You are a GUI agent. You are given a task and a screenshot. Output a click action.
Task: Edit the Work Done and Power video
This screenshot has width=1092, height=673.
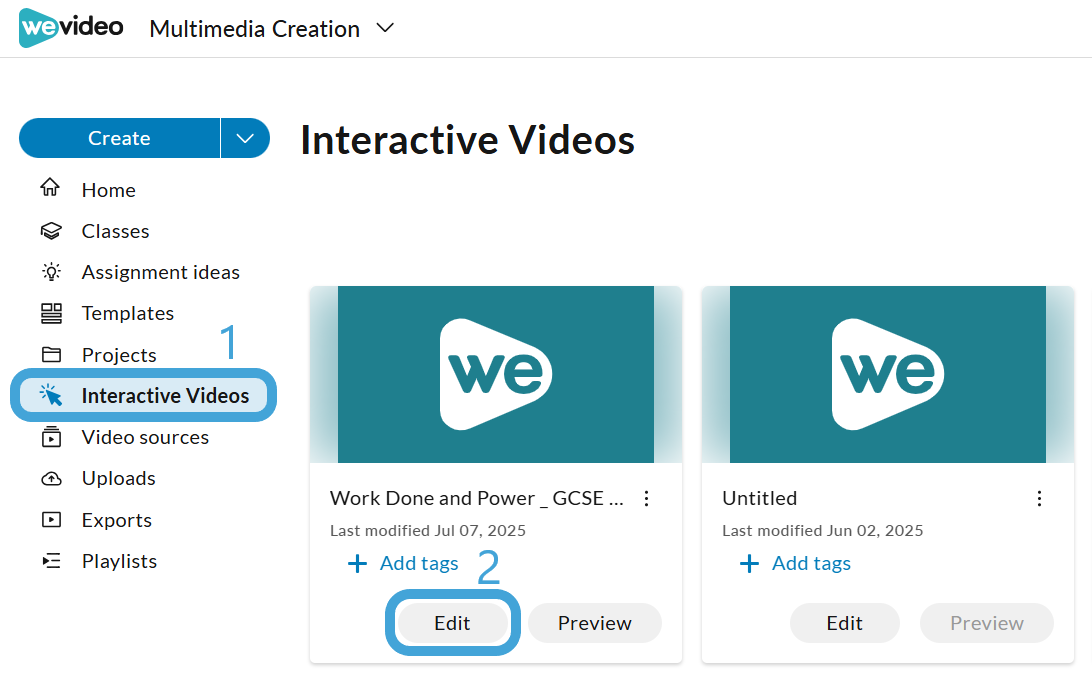tap(452, 623)
